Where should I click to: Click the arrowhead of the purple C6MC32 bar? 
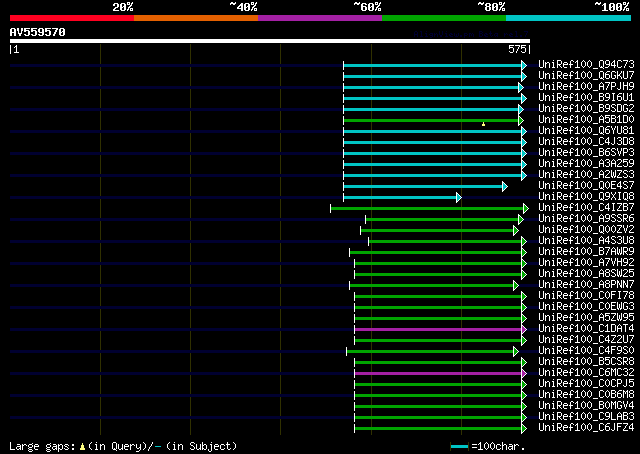pyautogui.click(x=524, y=374)
